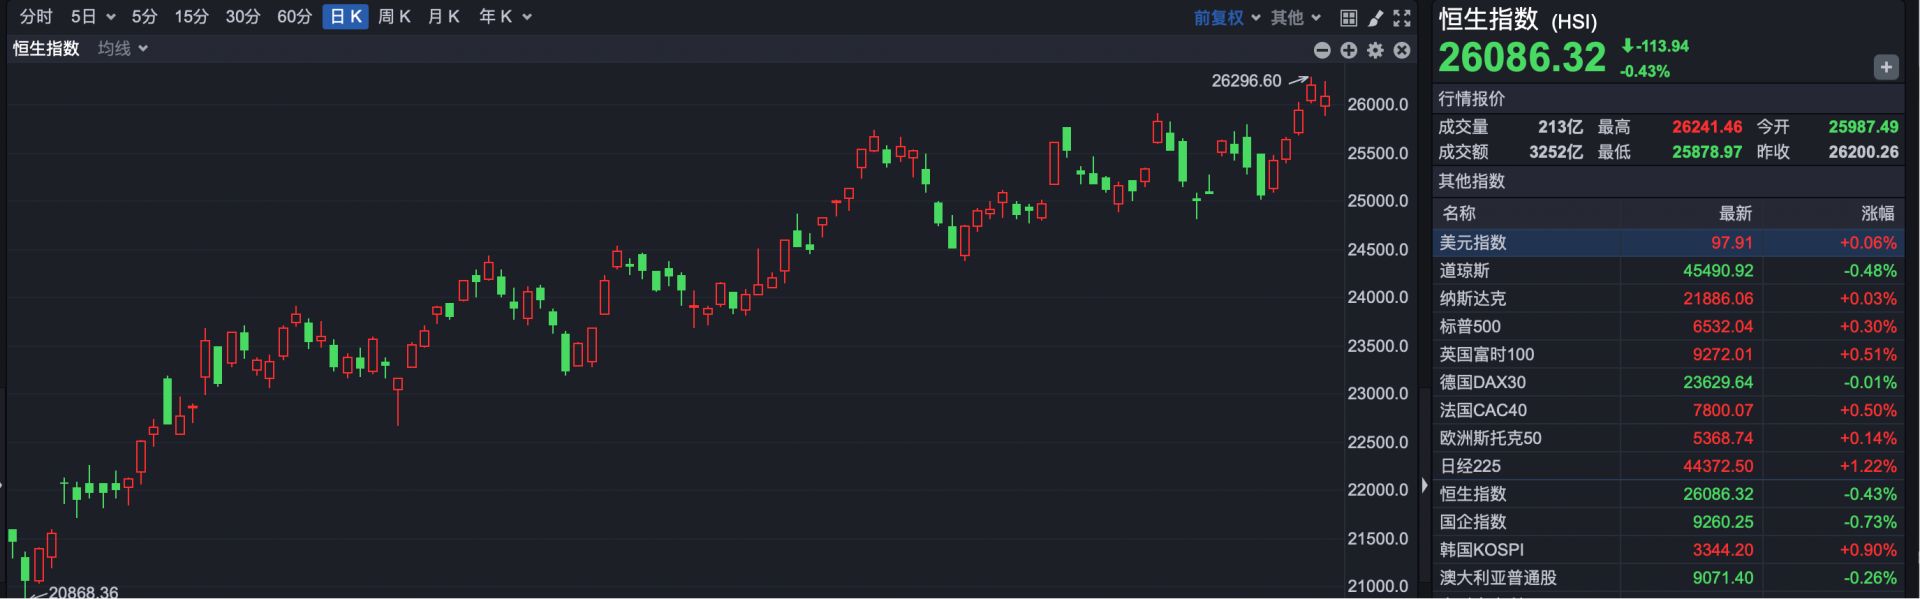Open chart settings gear
The height and width of the screenshot is (599, 1920).
click(1375, 50)
